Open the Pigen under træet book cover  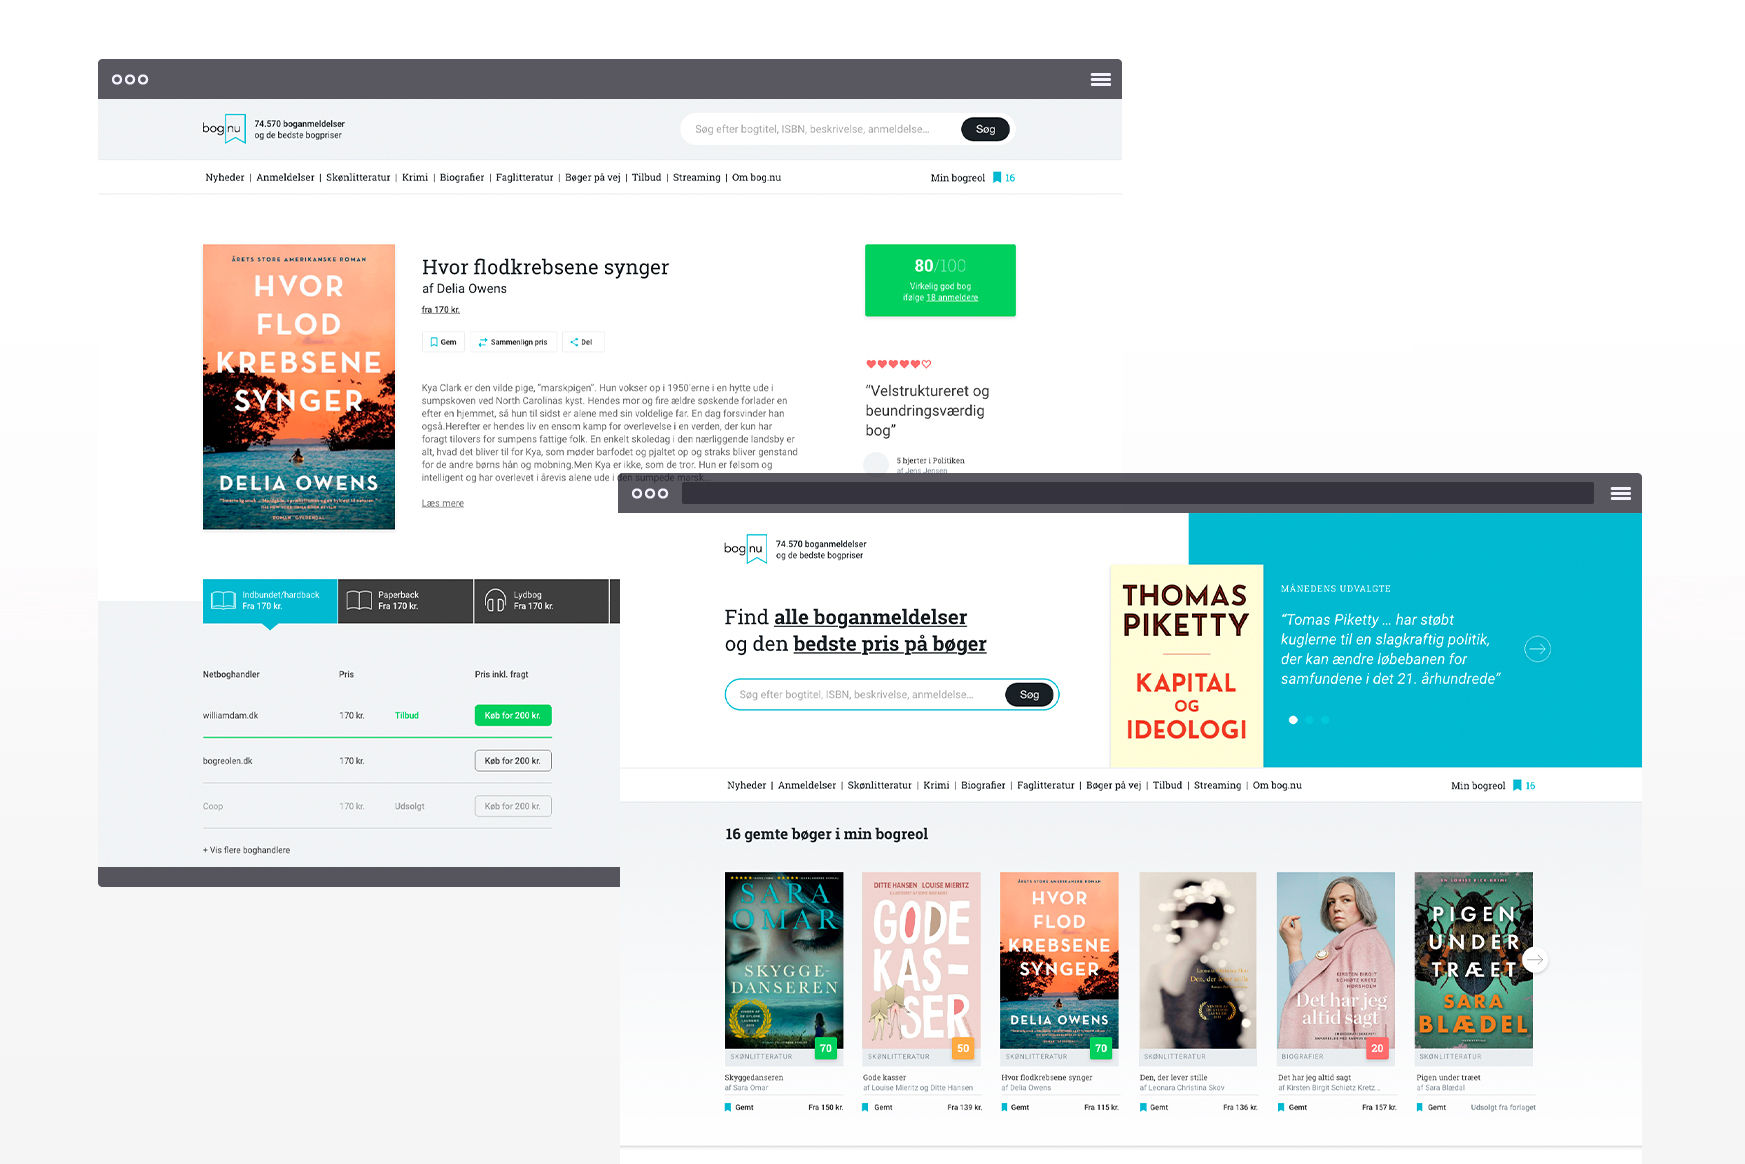1474,960
